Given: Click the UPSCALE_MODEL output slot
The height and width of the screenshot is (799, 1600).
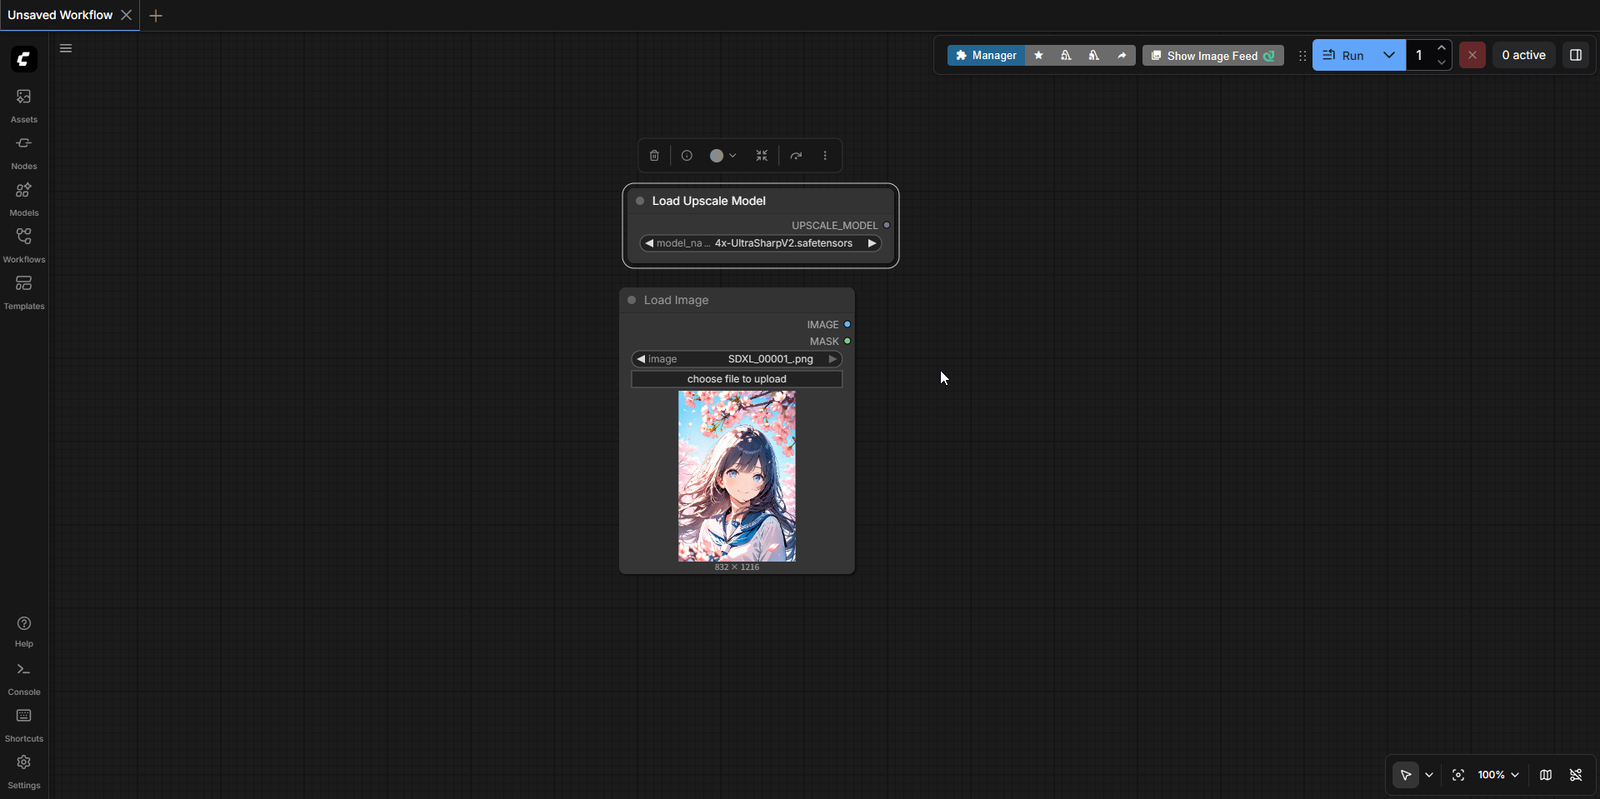Looking at the screenshot, I should (x=886, y=226).
